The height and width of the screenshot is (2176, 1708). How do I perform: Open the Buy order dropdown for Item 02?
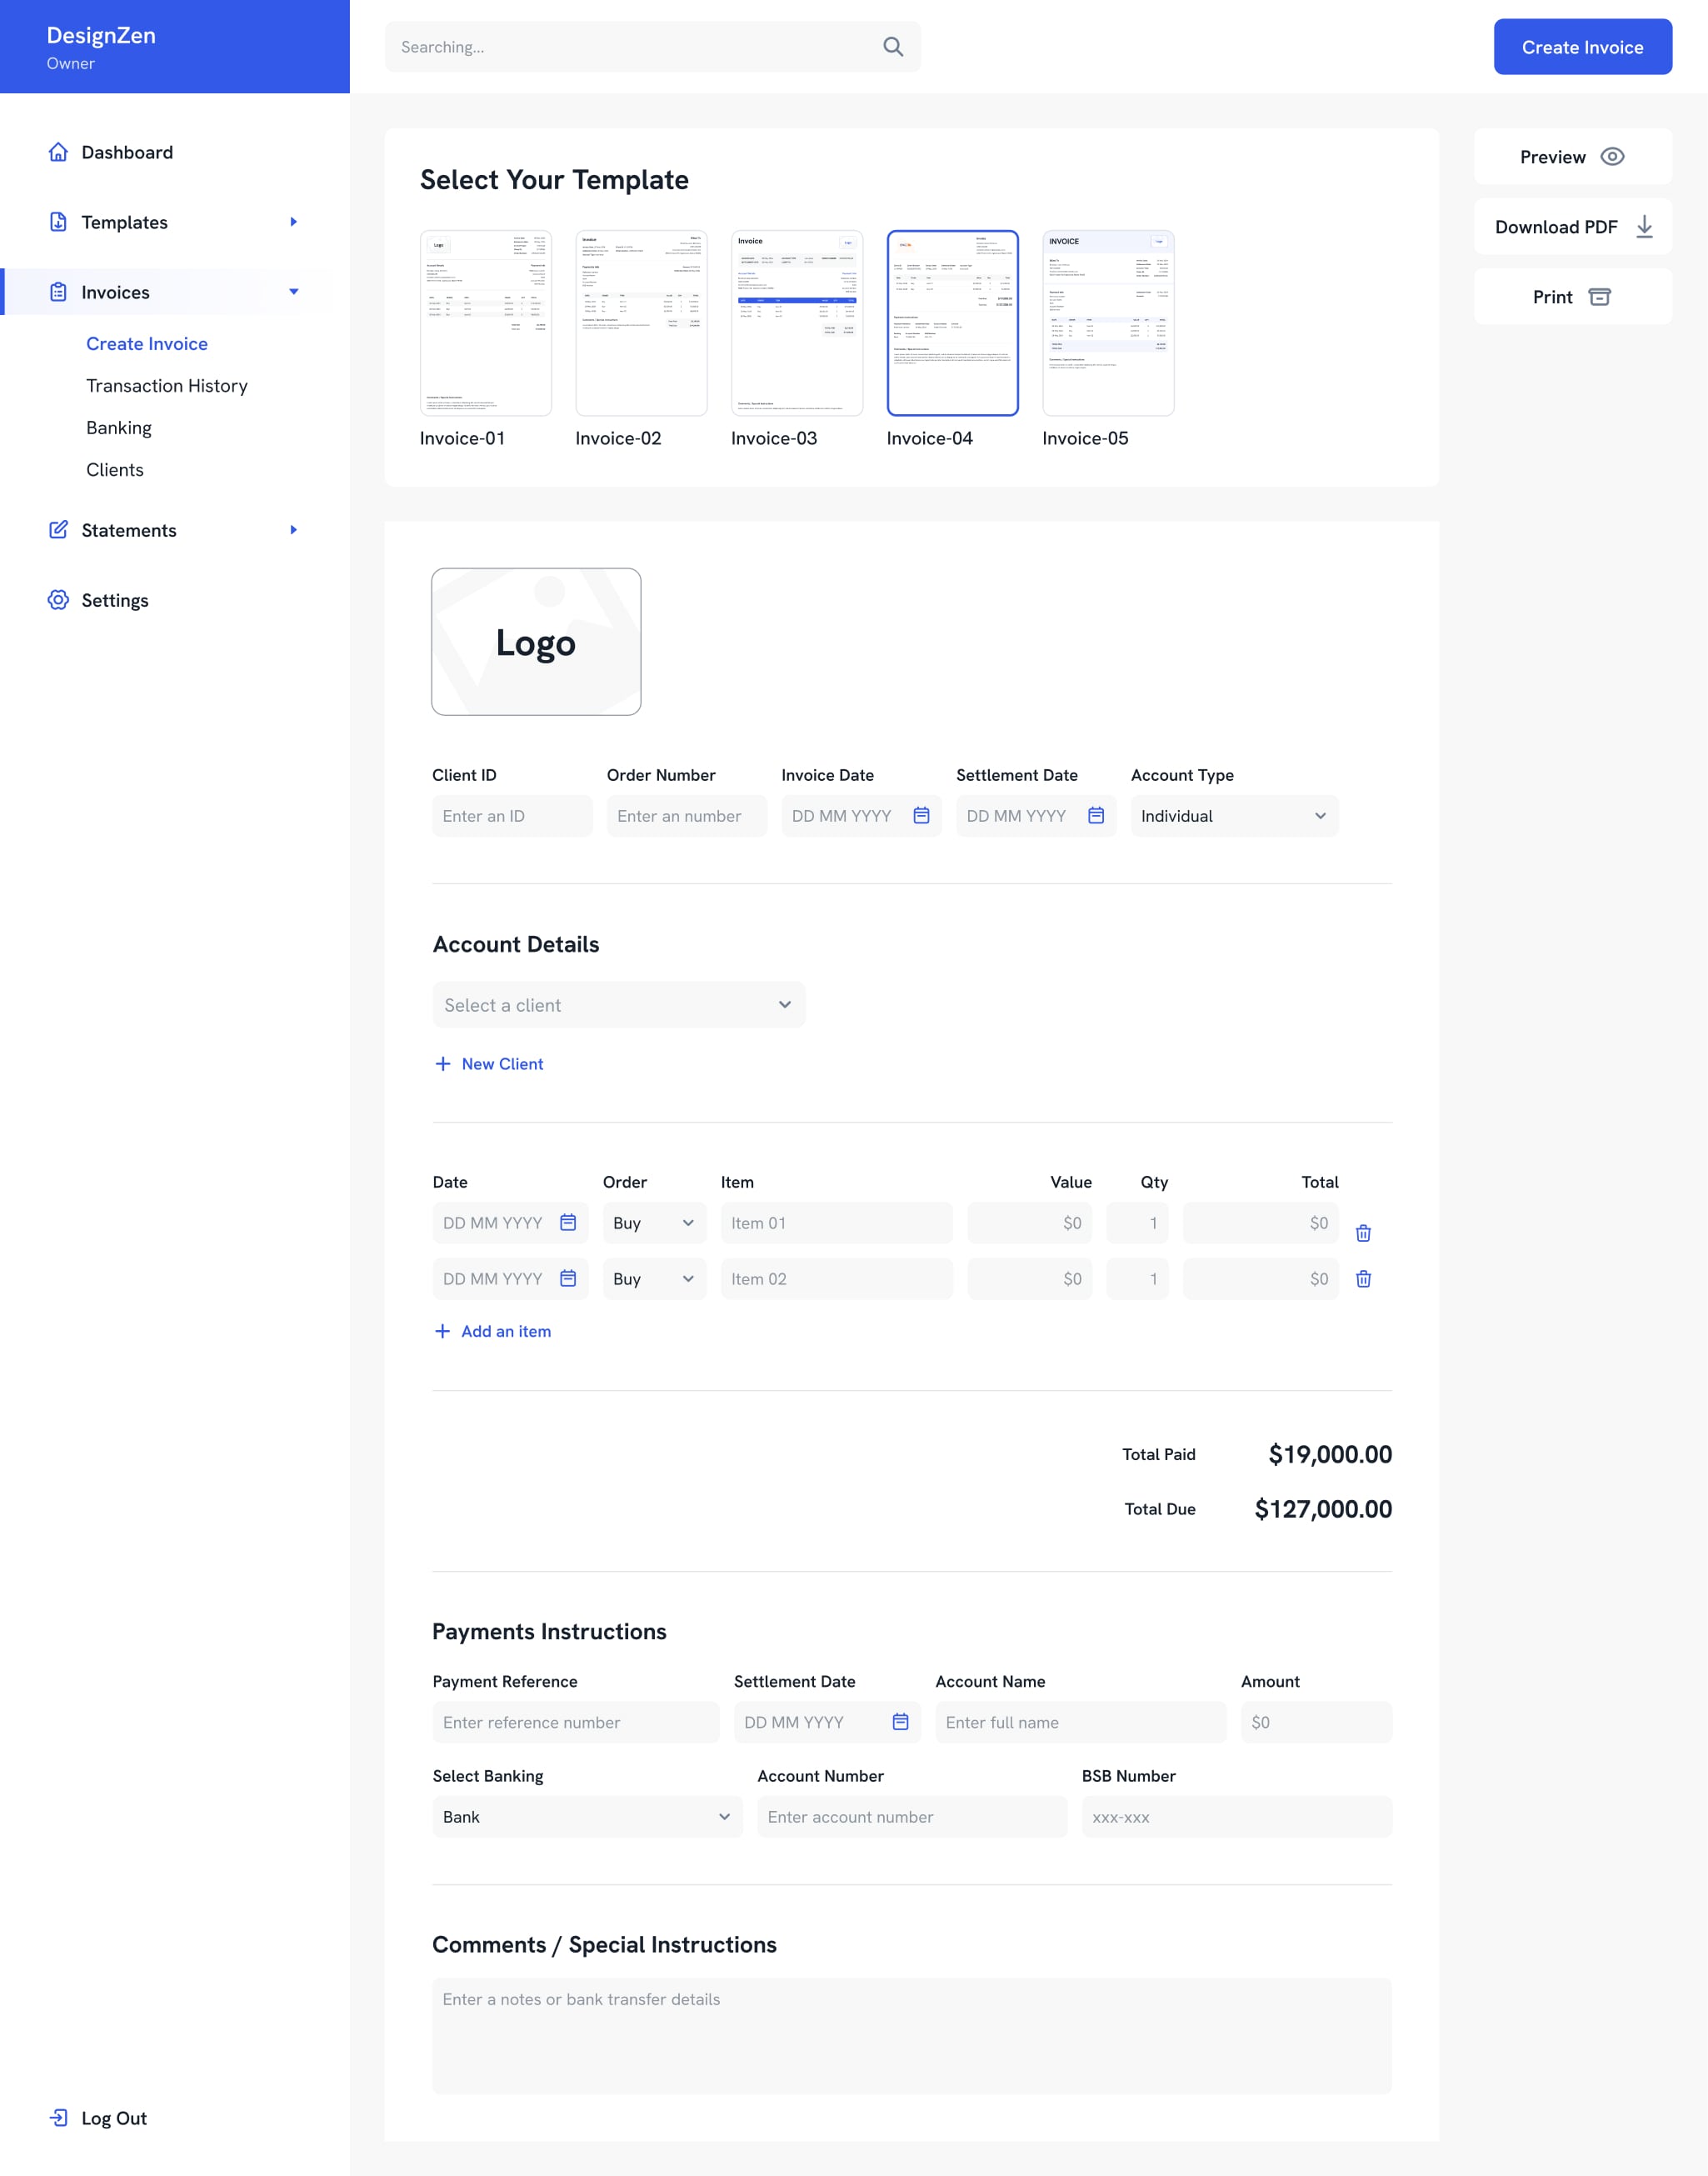[x=654, y=1279]
